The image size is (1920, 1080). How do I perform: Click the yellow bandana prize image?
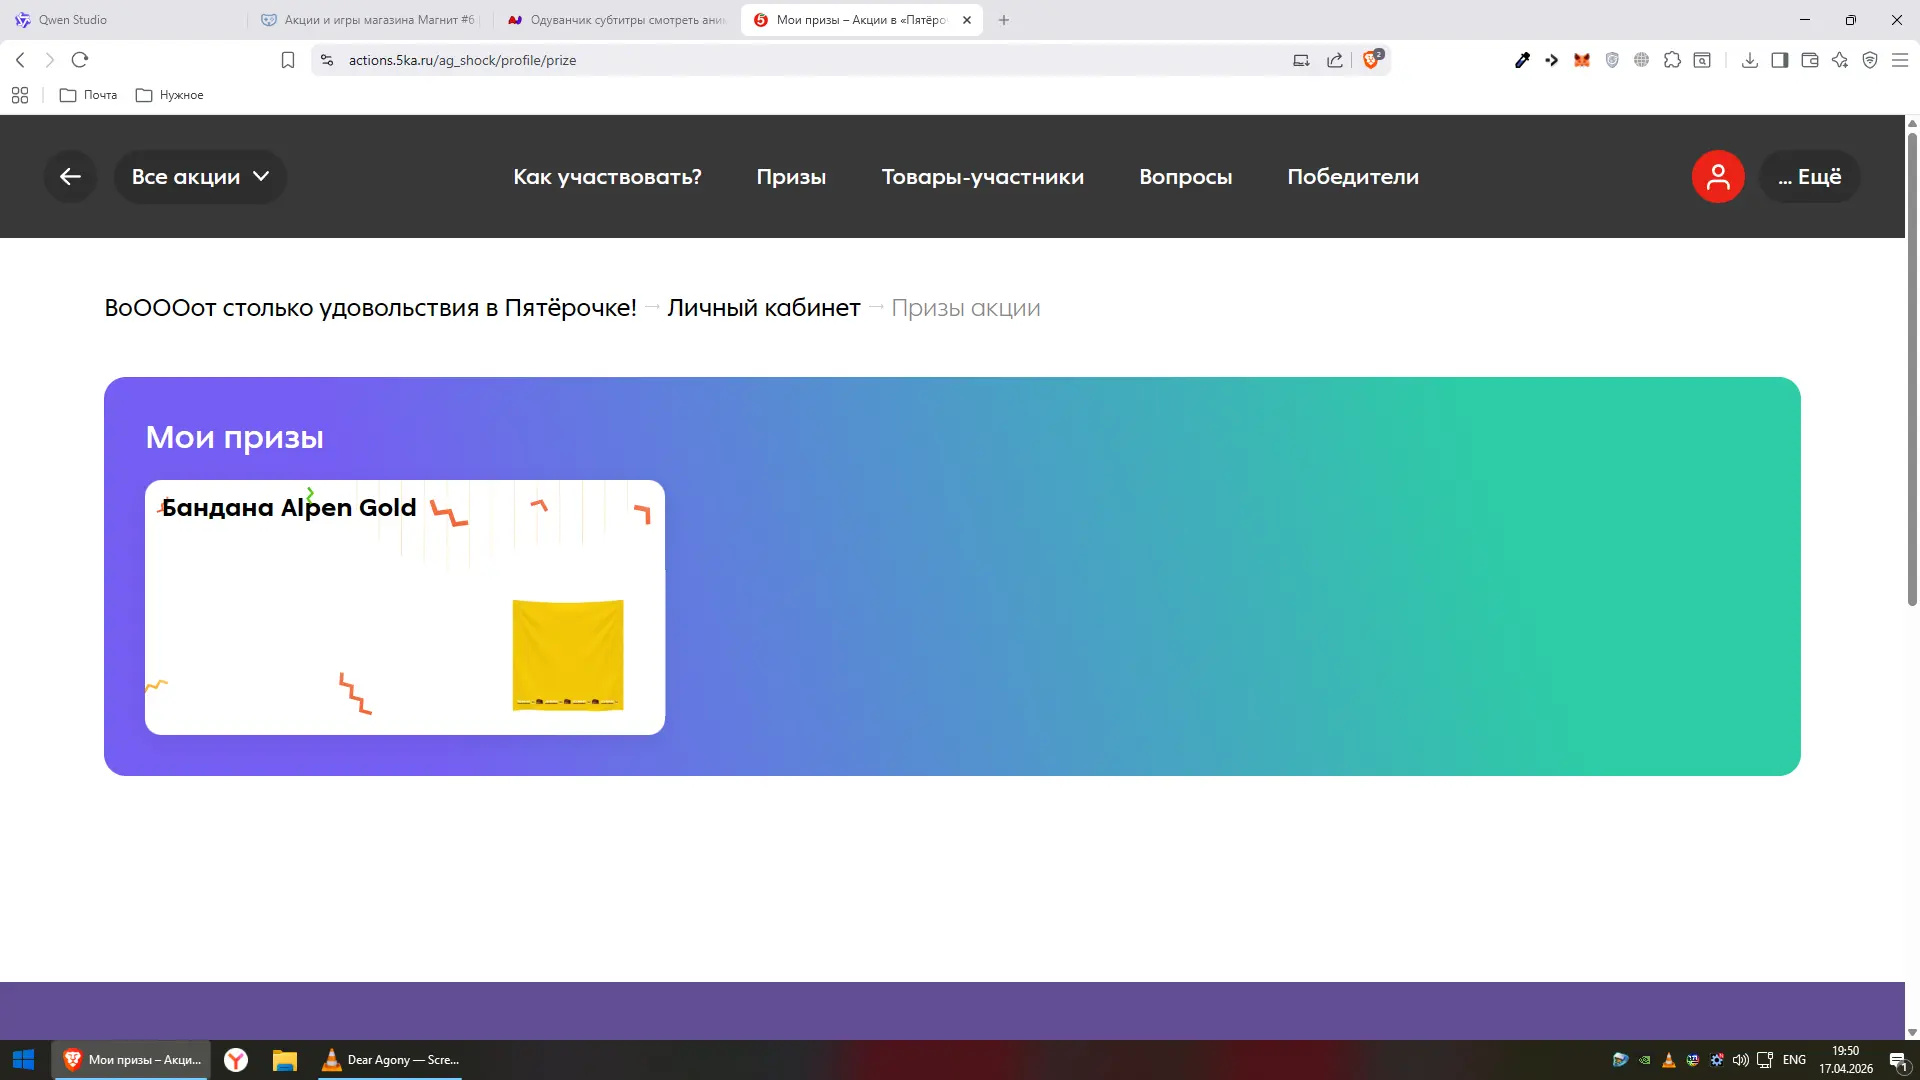click(568, 655)
